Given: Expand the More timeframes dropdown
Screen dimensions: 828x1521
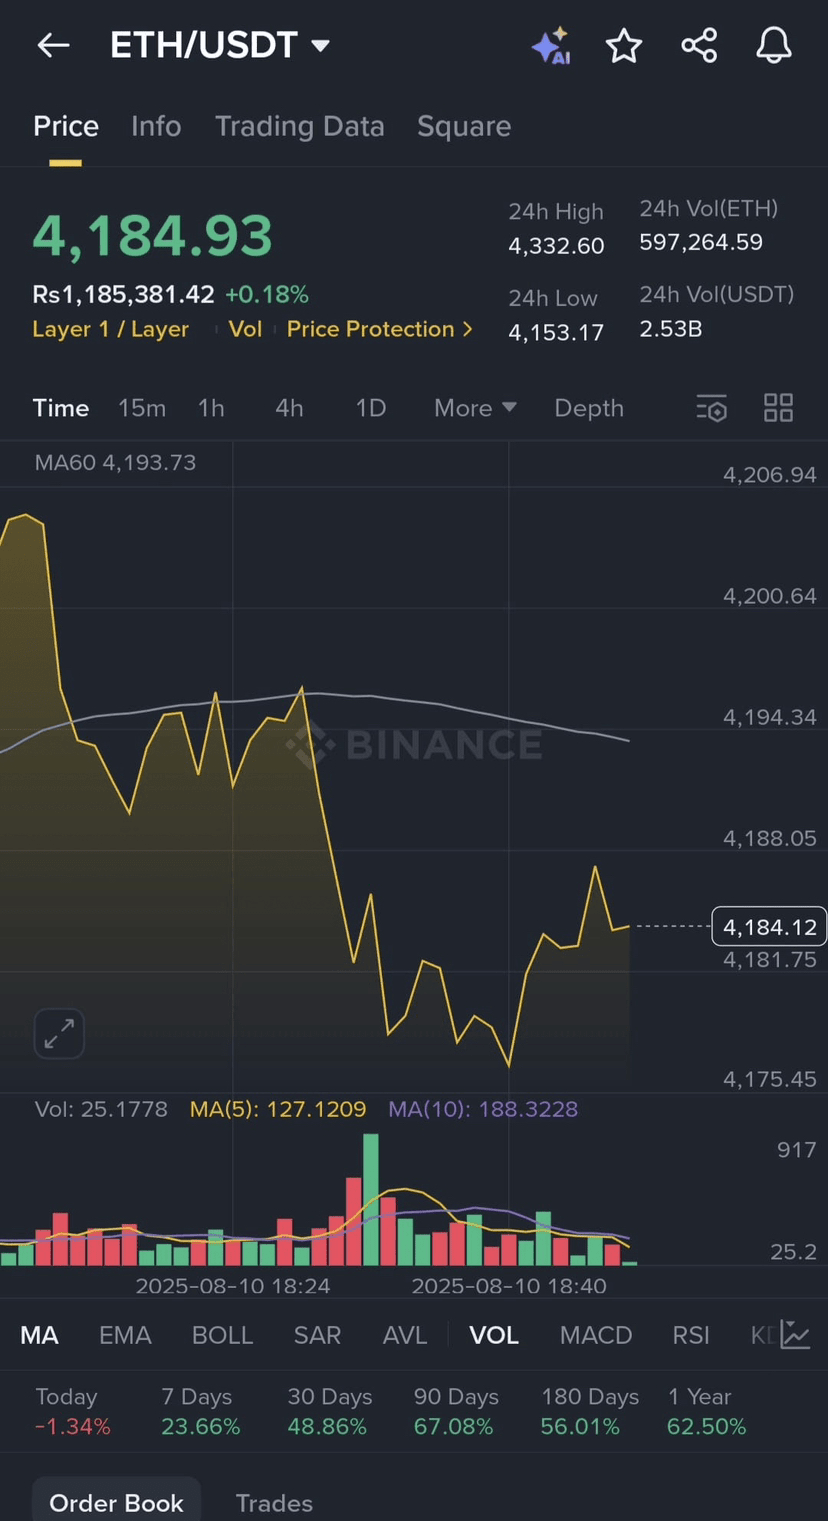Looking at the screenshot, I should [x=475, y=408].
